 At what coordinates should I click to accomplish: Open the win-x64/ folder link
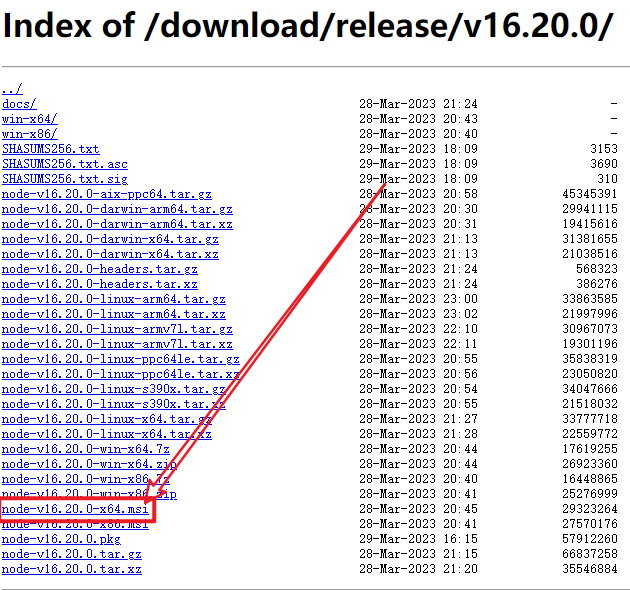29,119
